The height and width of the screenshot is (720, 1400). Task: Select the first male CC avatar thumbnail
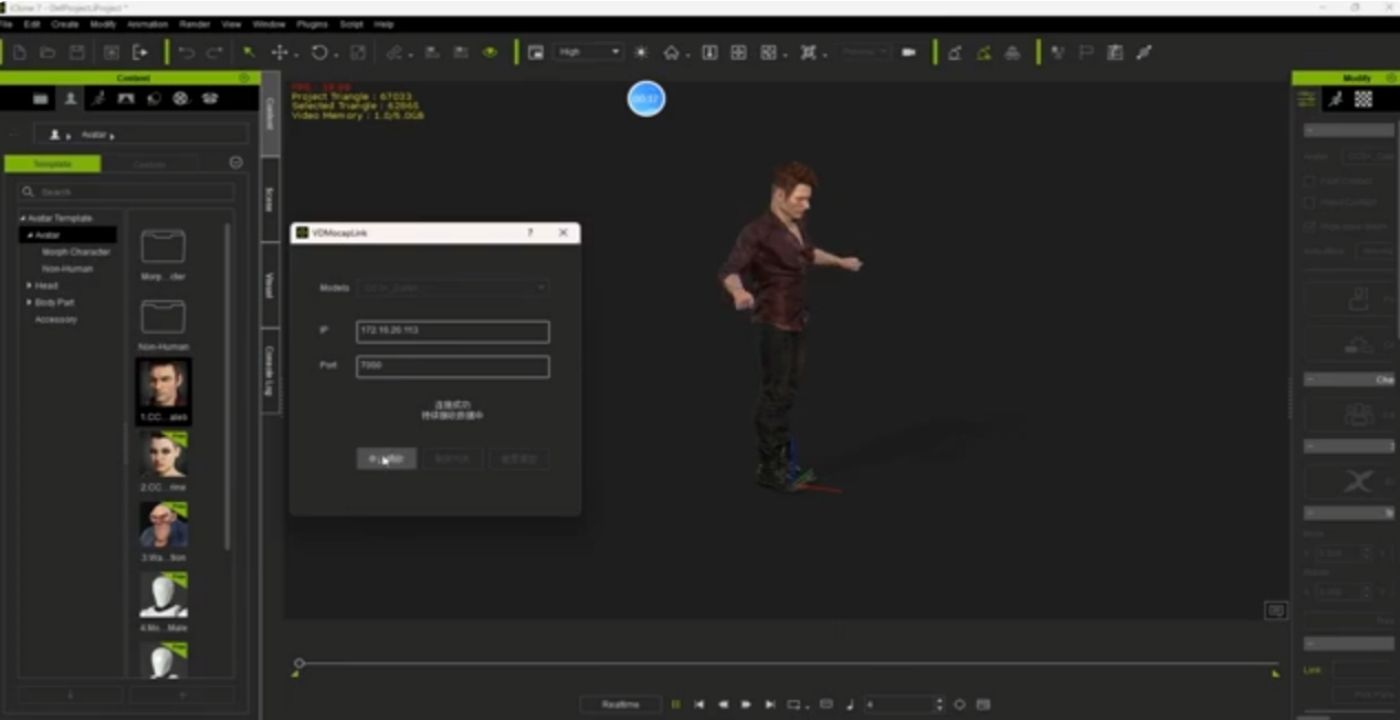tap(164, 385)
